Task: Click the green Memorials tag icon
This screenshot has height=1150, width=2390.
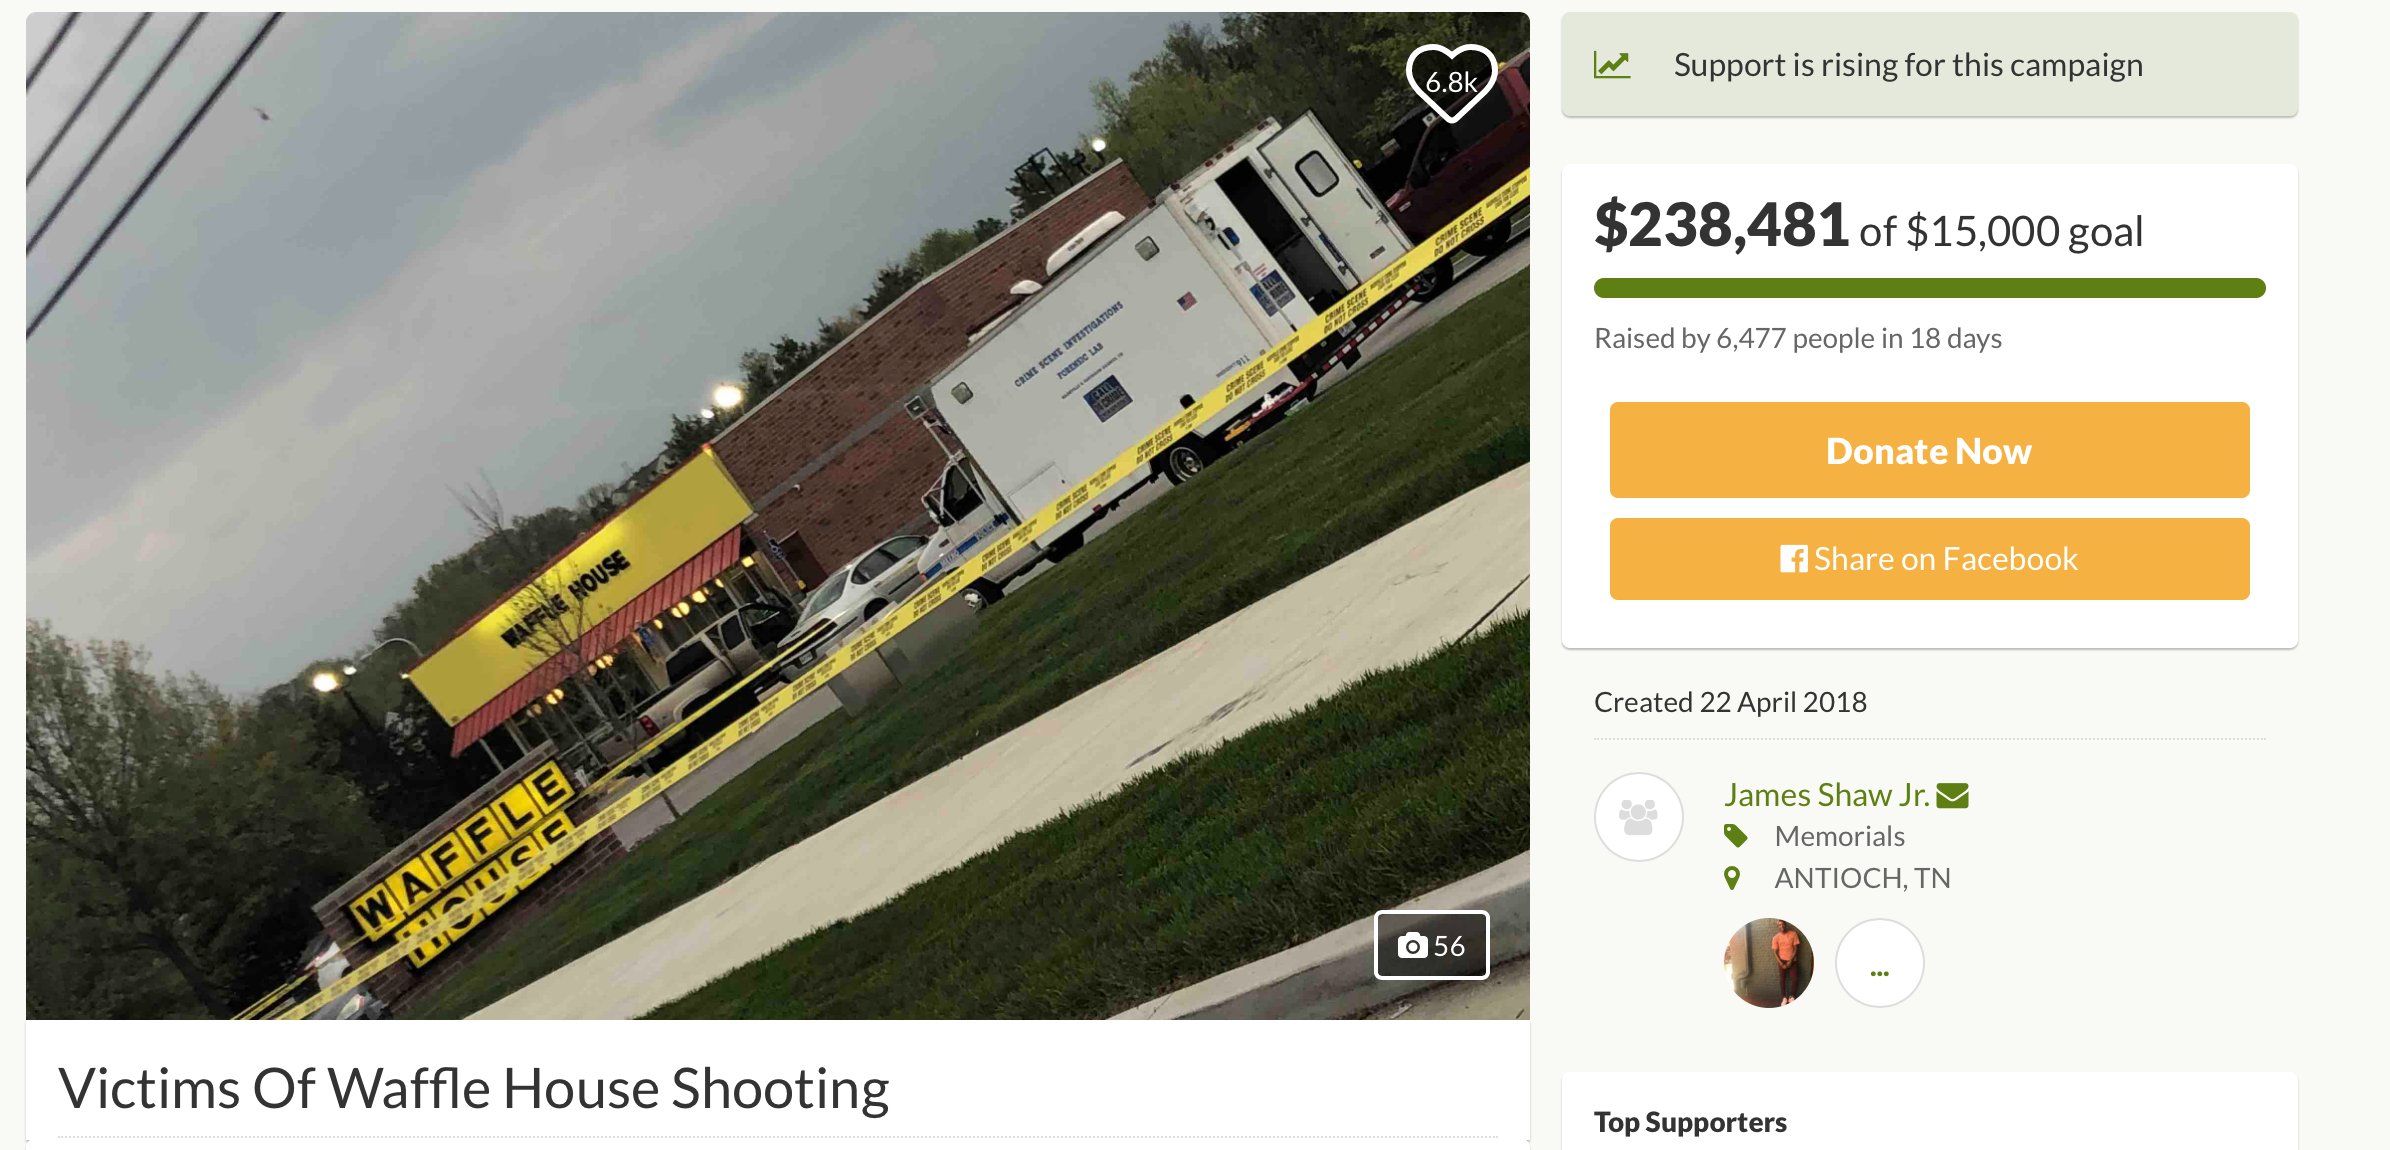Action: 1736,836
